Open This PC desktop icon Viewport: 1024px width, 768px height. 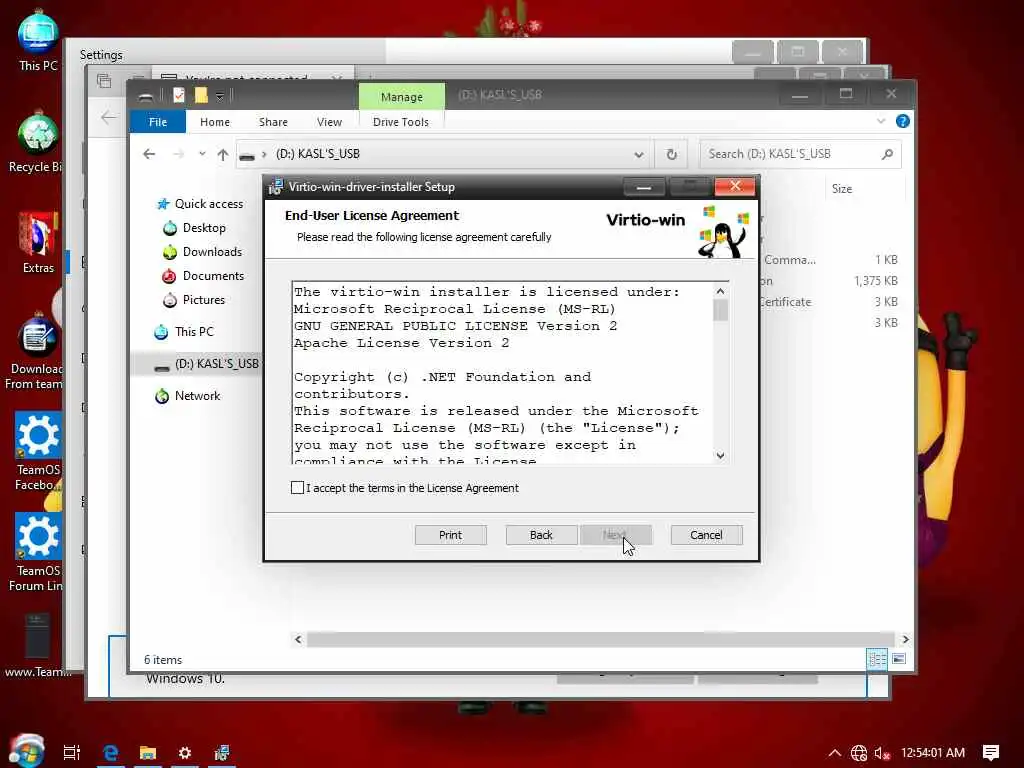point(38,42)
